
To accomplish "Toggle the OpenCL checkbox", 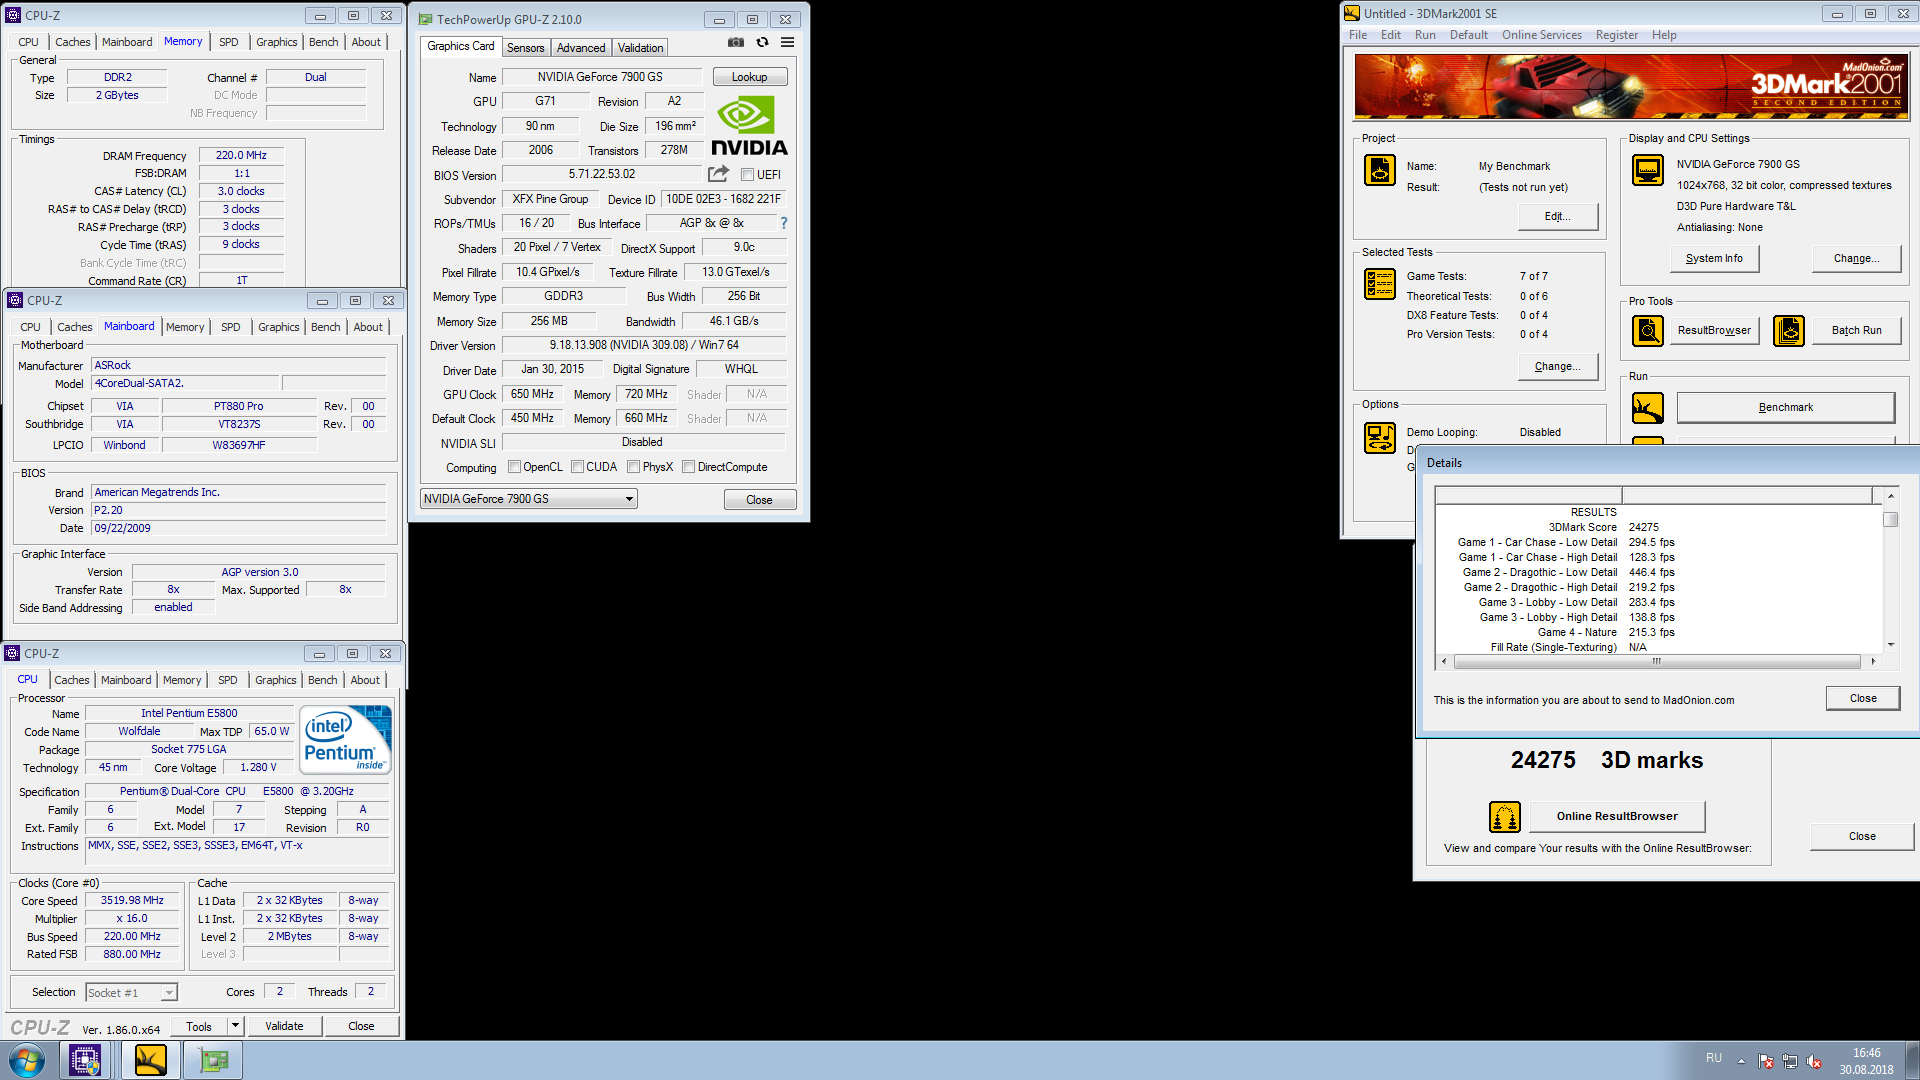I will (x=514, y=467).
